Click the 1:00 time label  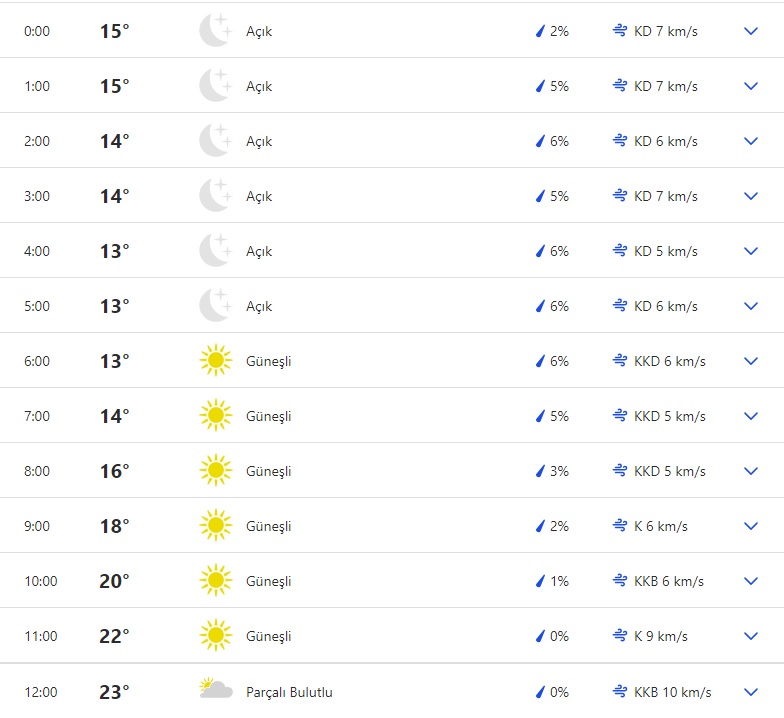(x=37, y=86)
